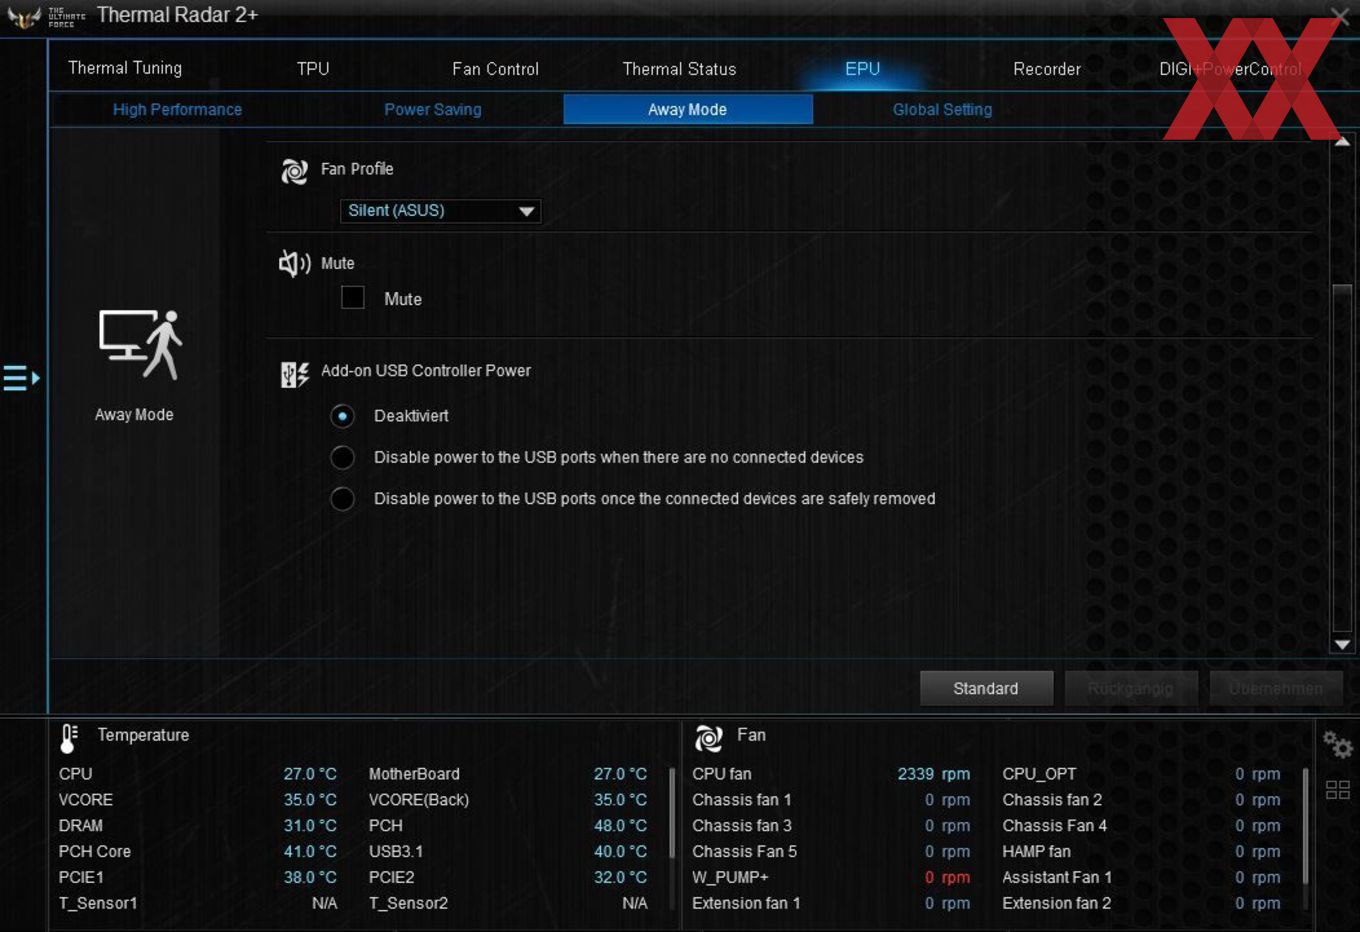Select the EPU tab
Image resolution: width=1360 pixels, height=932 pixels.
point(862,68)
